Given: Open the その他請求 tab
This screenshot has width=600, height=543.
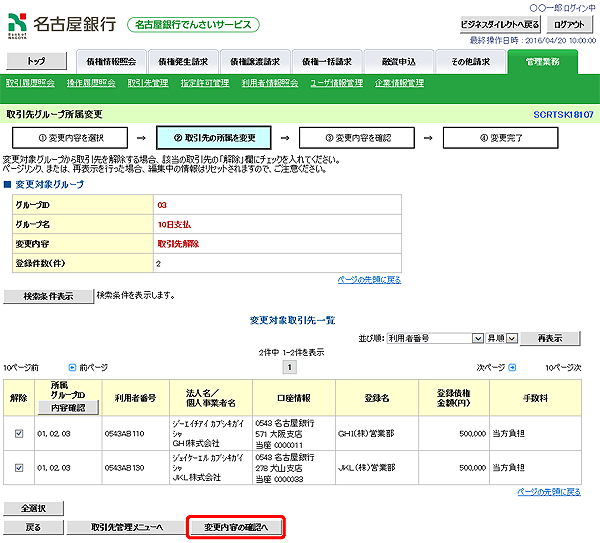Looking at the screenshot, I should [471, 62].
